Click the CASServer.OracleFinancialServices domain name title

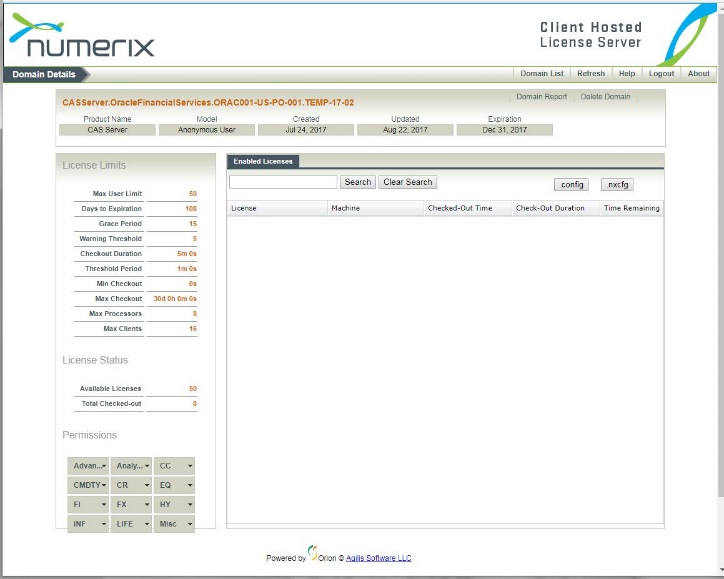click(x=208, y=103)
